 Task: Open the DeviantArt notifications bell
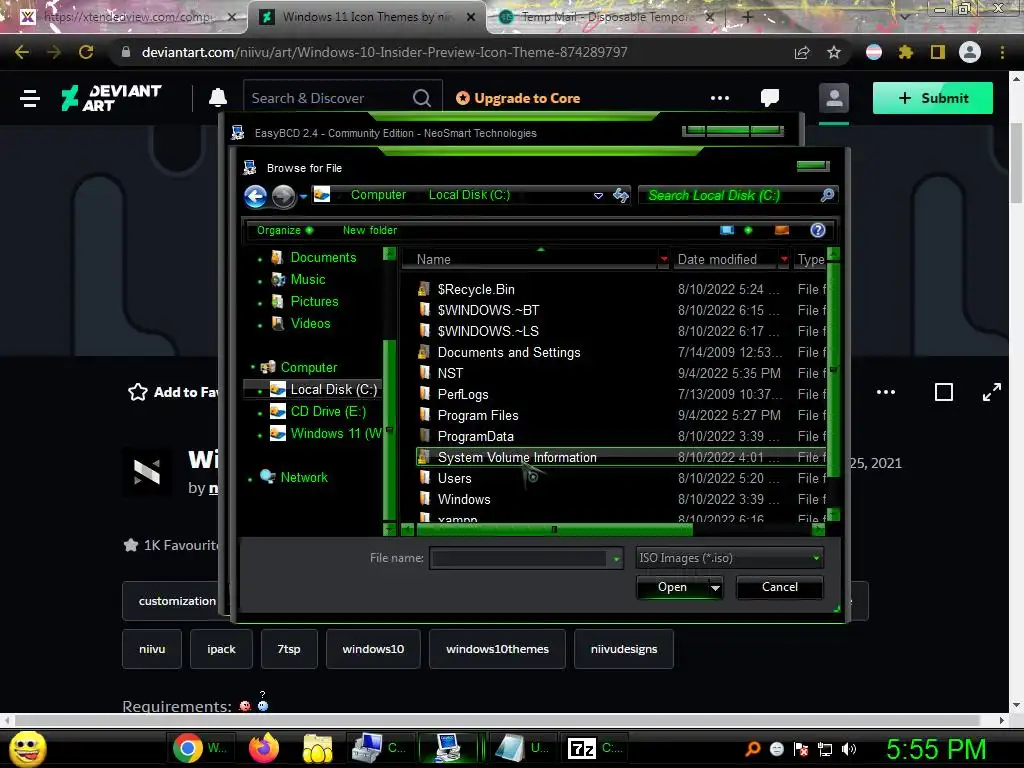[x=217, y=98]
